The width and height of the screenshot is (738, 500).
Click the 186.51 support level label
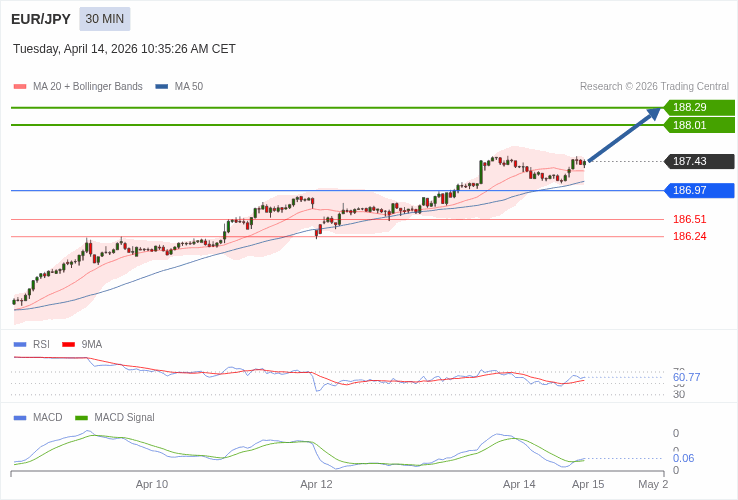[689, 219]
